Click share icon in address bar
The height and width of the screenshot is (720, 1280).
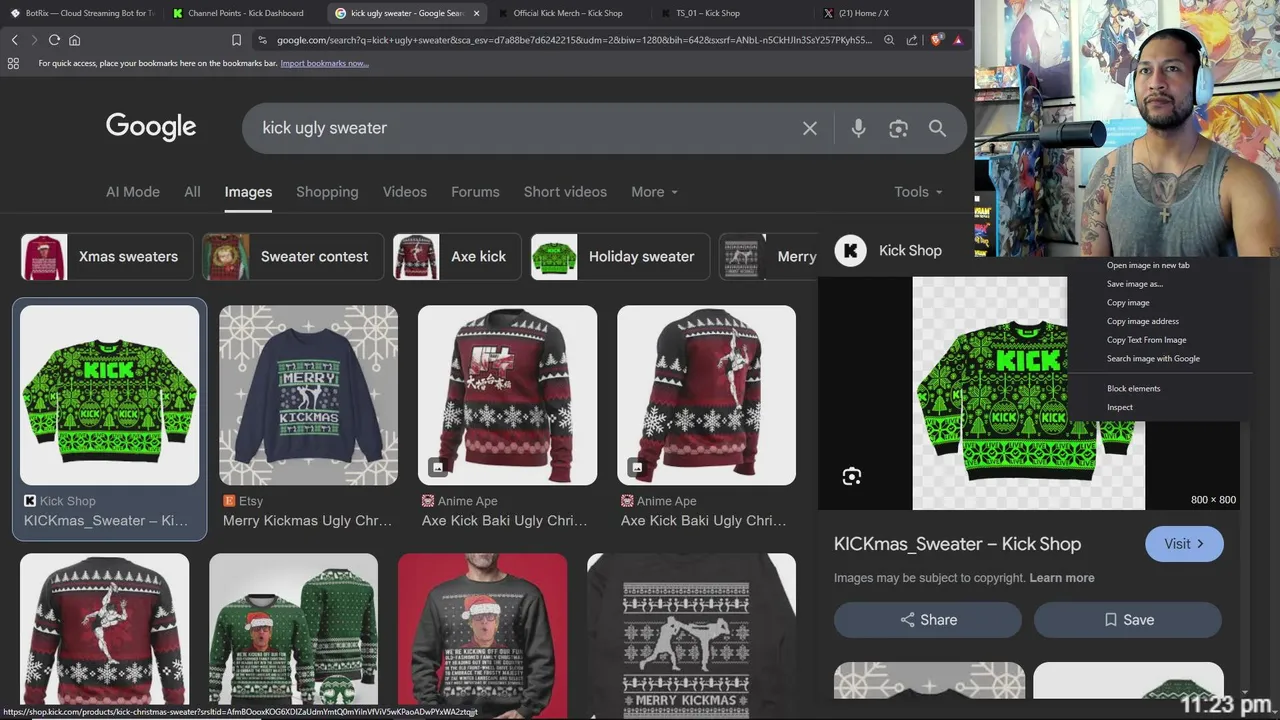point(912,40)
